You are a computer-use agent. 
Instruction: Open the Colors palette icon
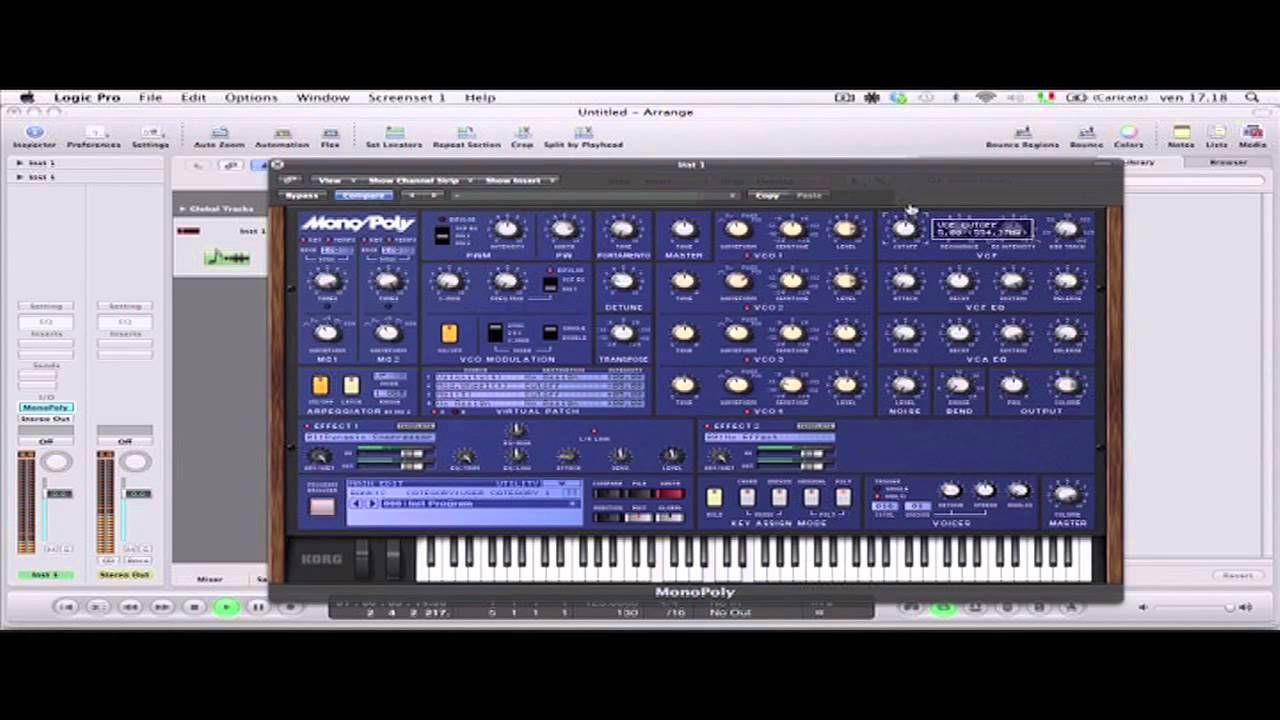[1128, 137]
